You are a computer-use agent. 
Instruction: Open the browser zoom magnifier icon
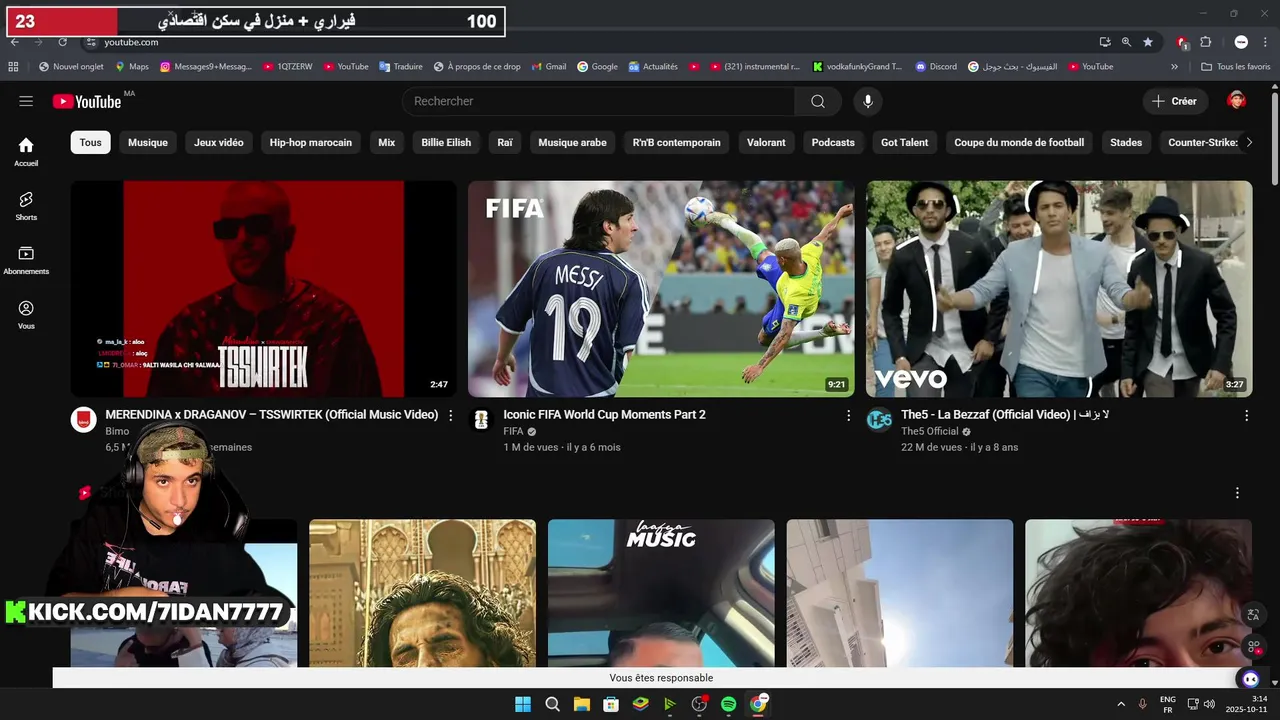pos(1126,42)
